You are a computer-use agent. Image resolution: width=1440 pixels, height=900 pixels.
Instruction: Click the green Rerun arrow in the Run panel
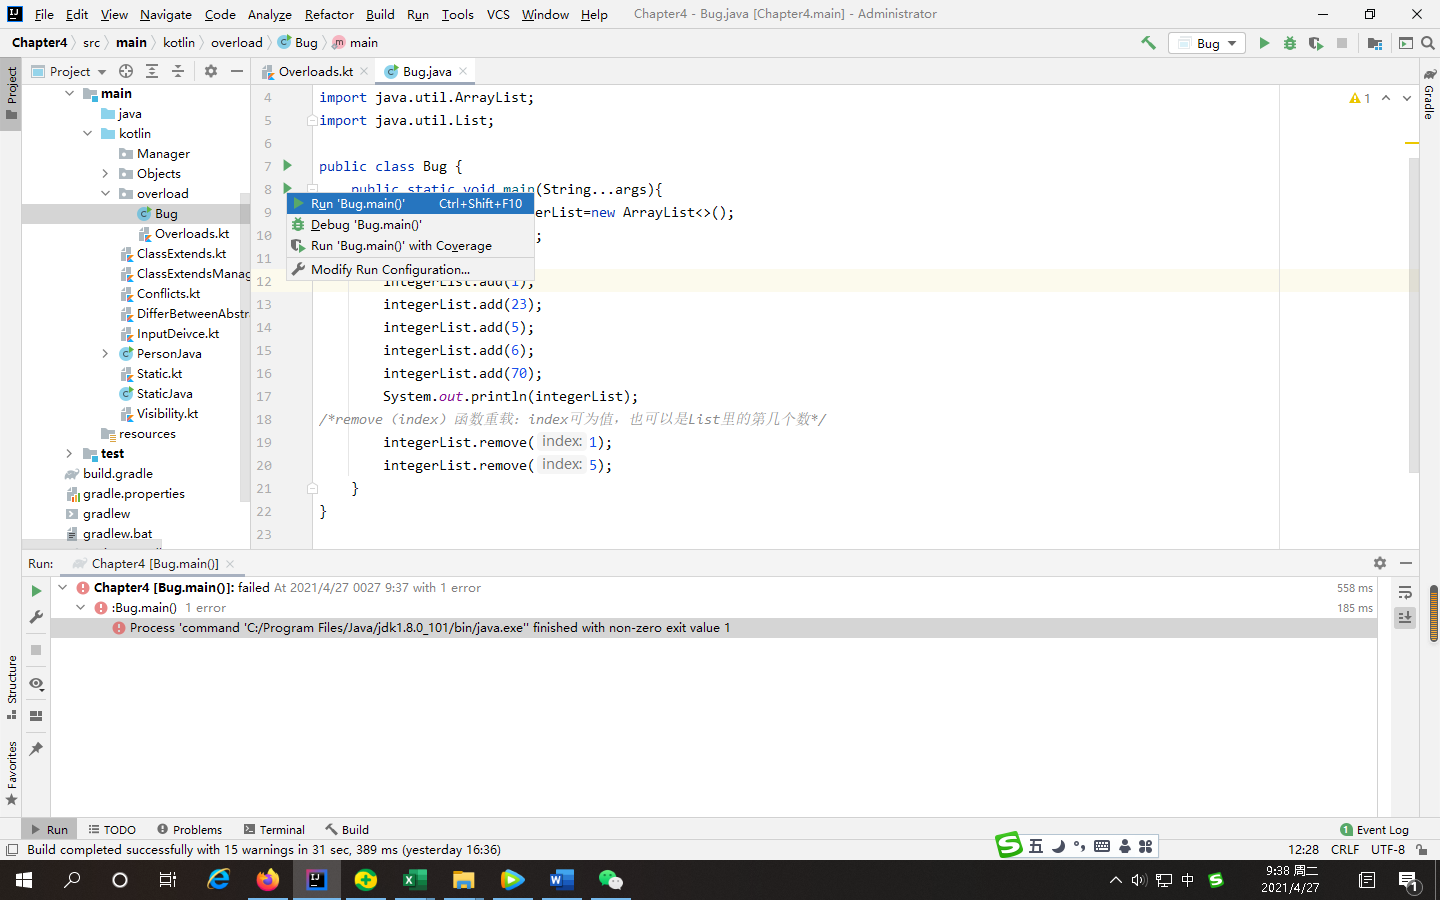coord(36,591)
